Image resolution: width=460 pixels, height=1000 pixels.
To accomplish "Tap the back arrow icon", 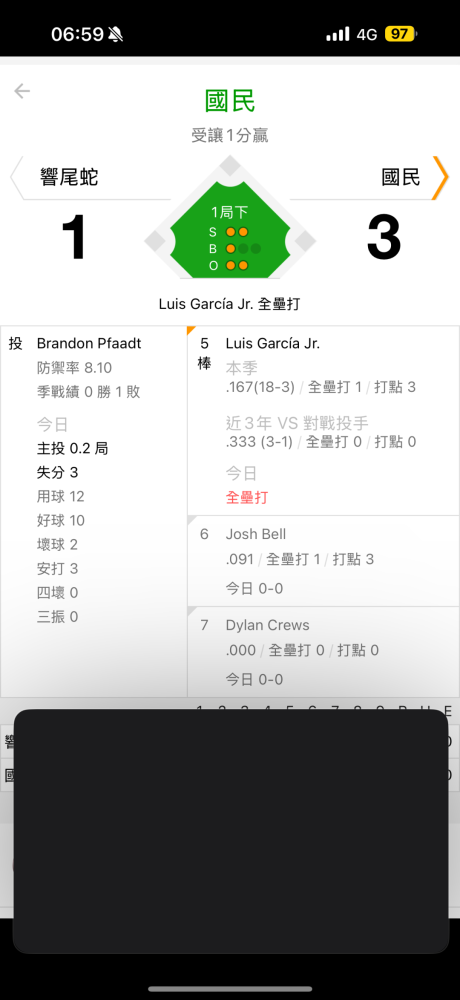I will [22, 91].
